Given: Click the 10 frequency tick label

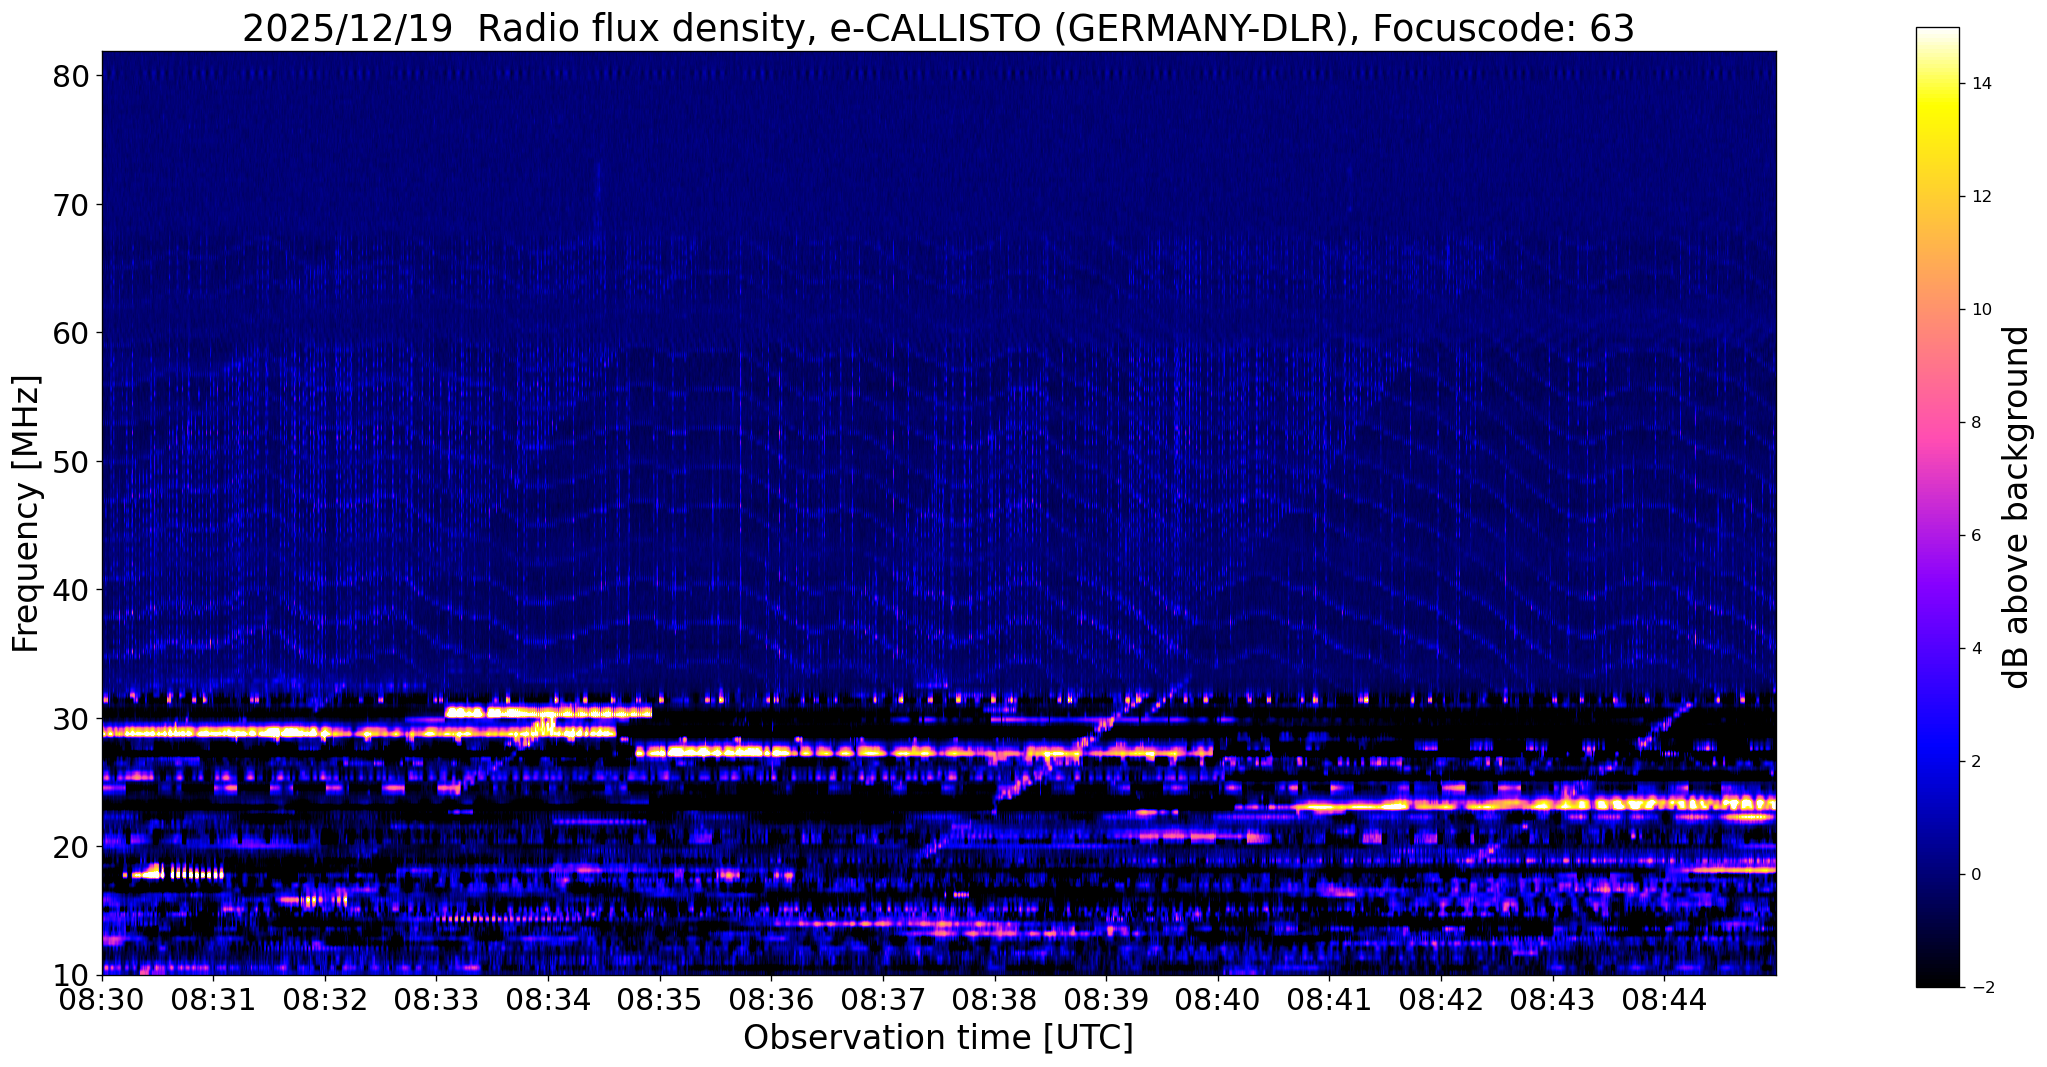Looking at the screenshot, I should [x=71, y=974].
